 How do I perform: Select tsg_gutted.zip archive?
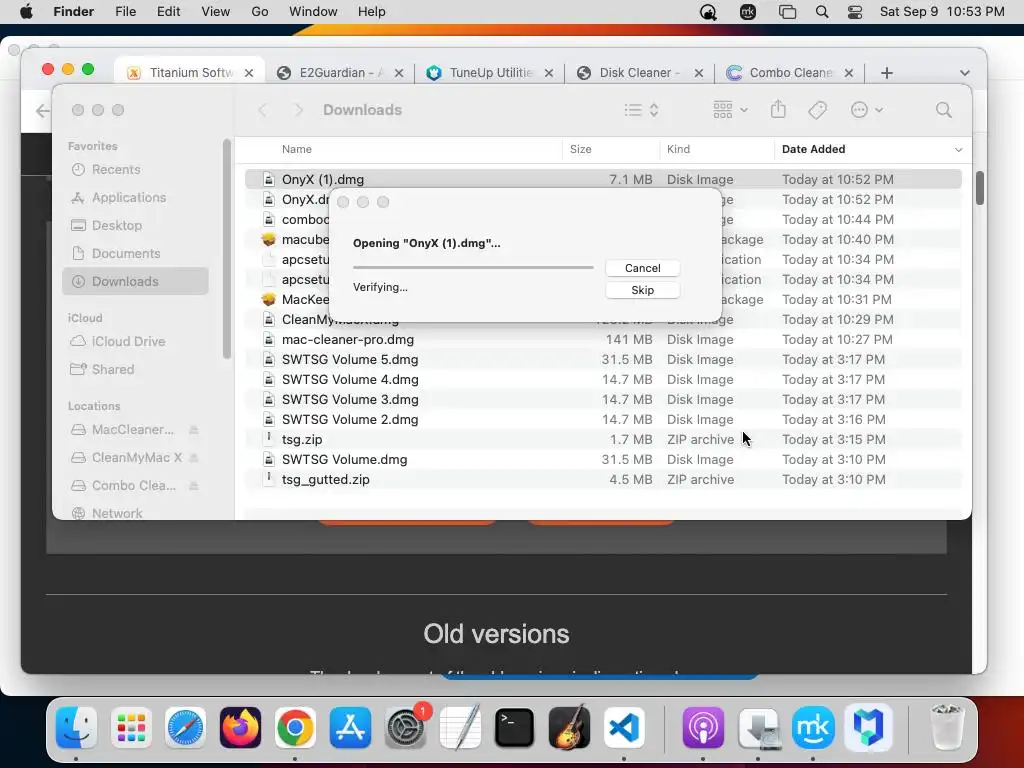[603, 479]
